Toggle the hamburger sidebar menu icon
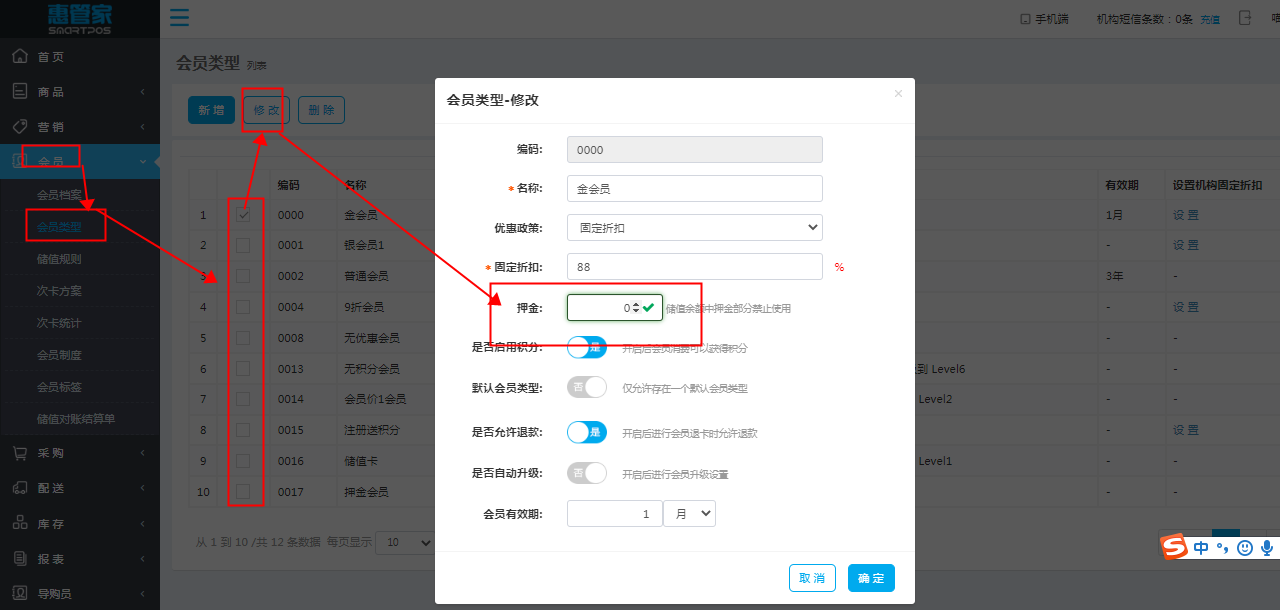Image resolution: width=1280 pixels, height=610 pixels. click(x=179, y=18)
